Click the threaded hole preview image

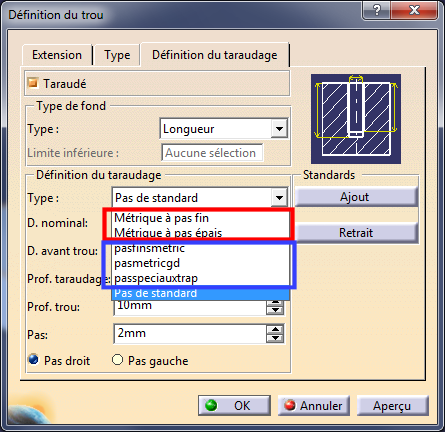click(356, 119)
